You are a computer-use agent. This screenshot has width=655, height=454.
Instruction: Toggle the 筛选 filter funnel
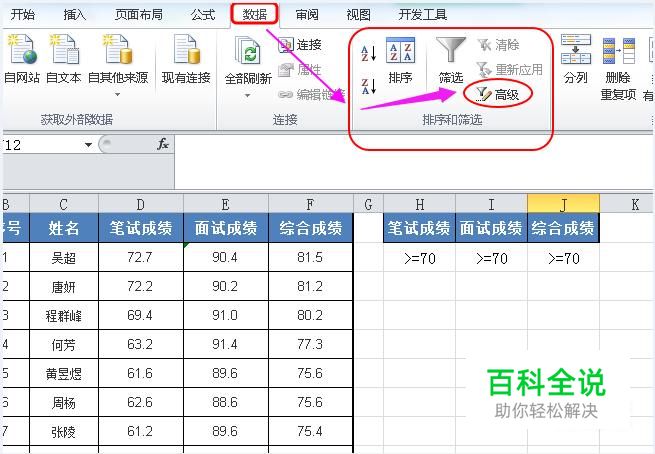point(451,61)
